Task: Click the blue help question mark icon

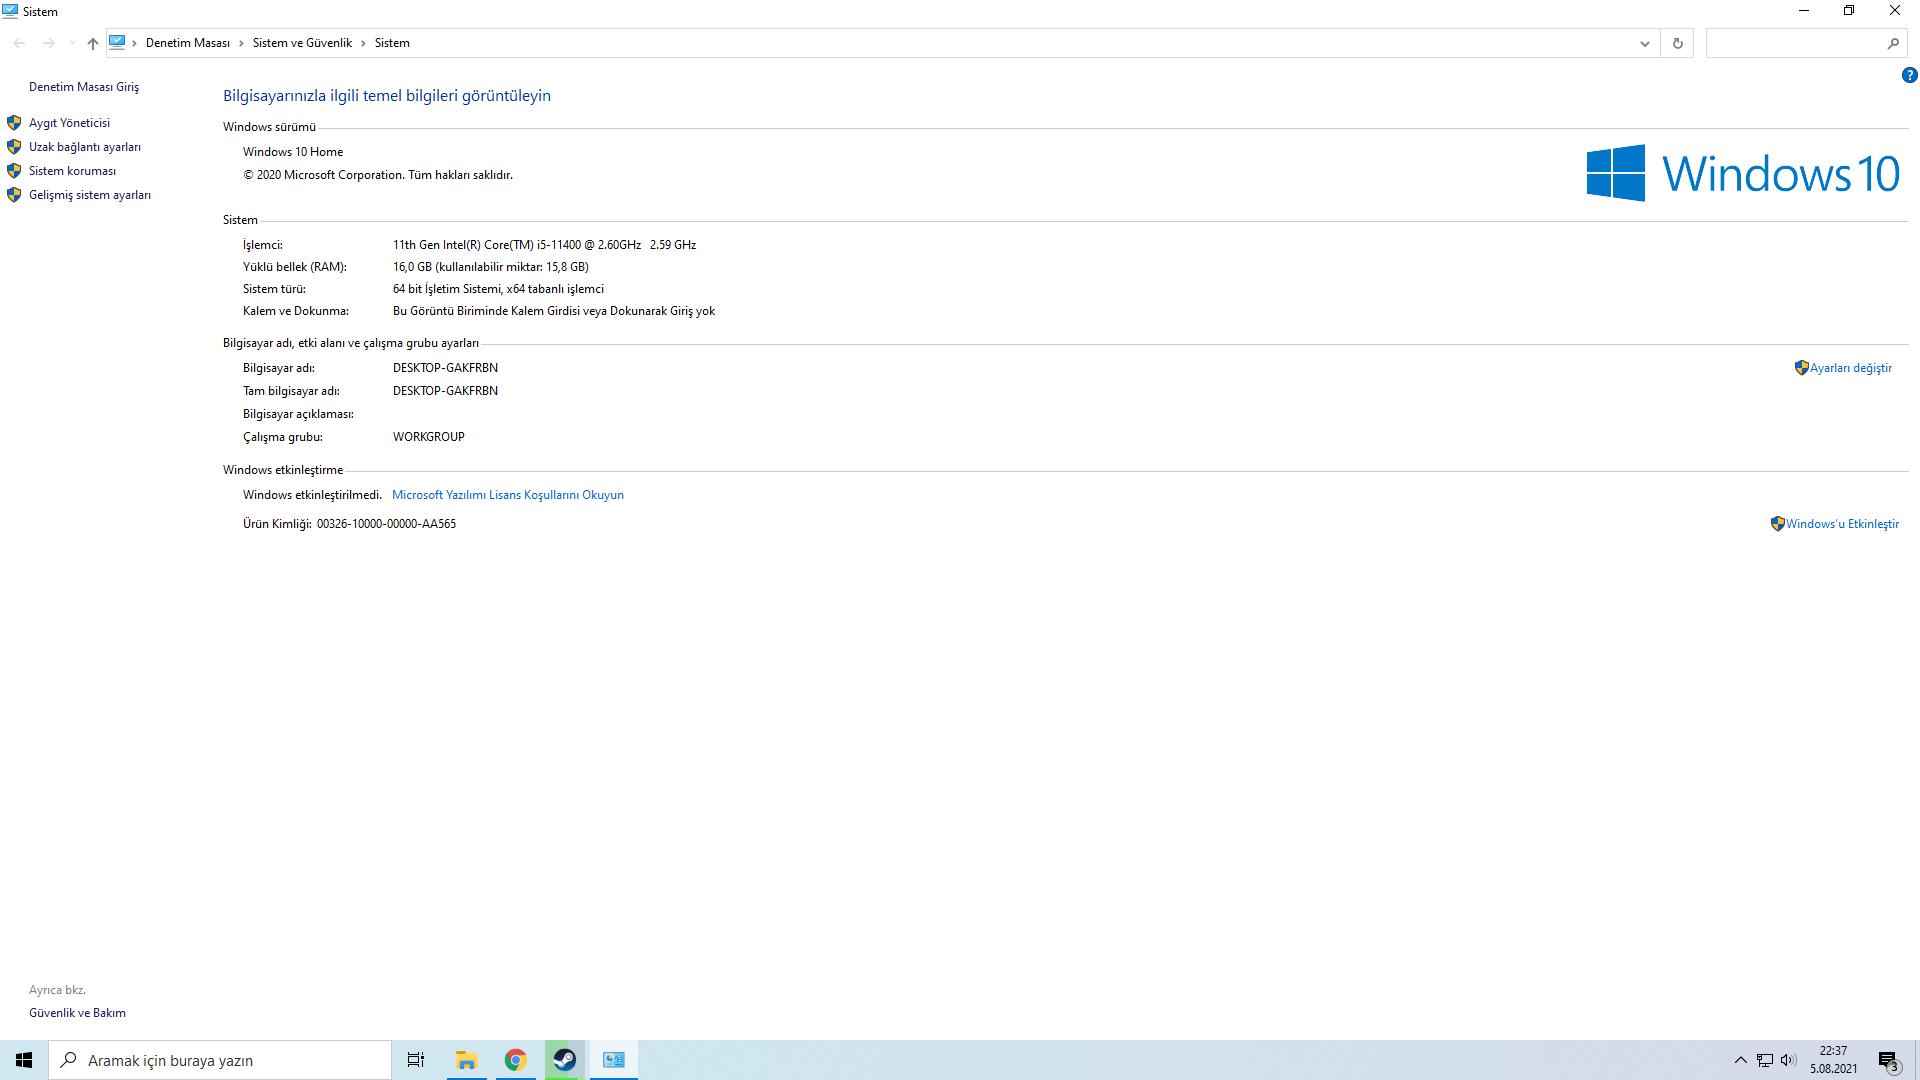Action: pyautogui.click(x=1909, y=75)
